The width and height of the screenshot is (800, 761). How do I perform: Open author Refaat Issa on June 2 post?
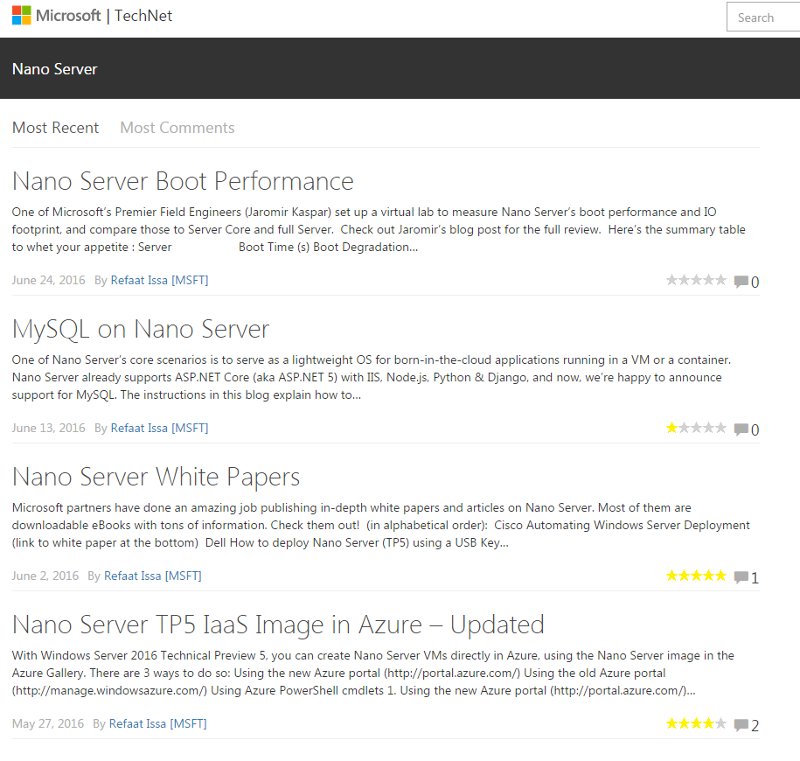(153, 576)
